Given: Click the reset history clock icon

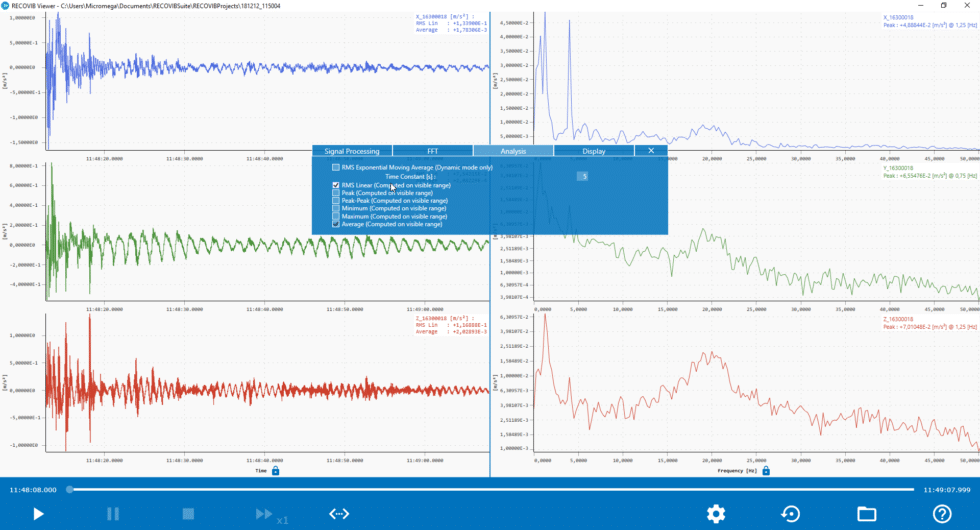Looking at the screenshot, I should (791, 514).
